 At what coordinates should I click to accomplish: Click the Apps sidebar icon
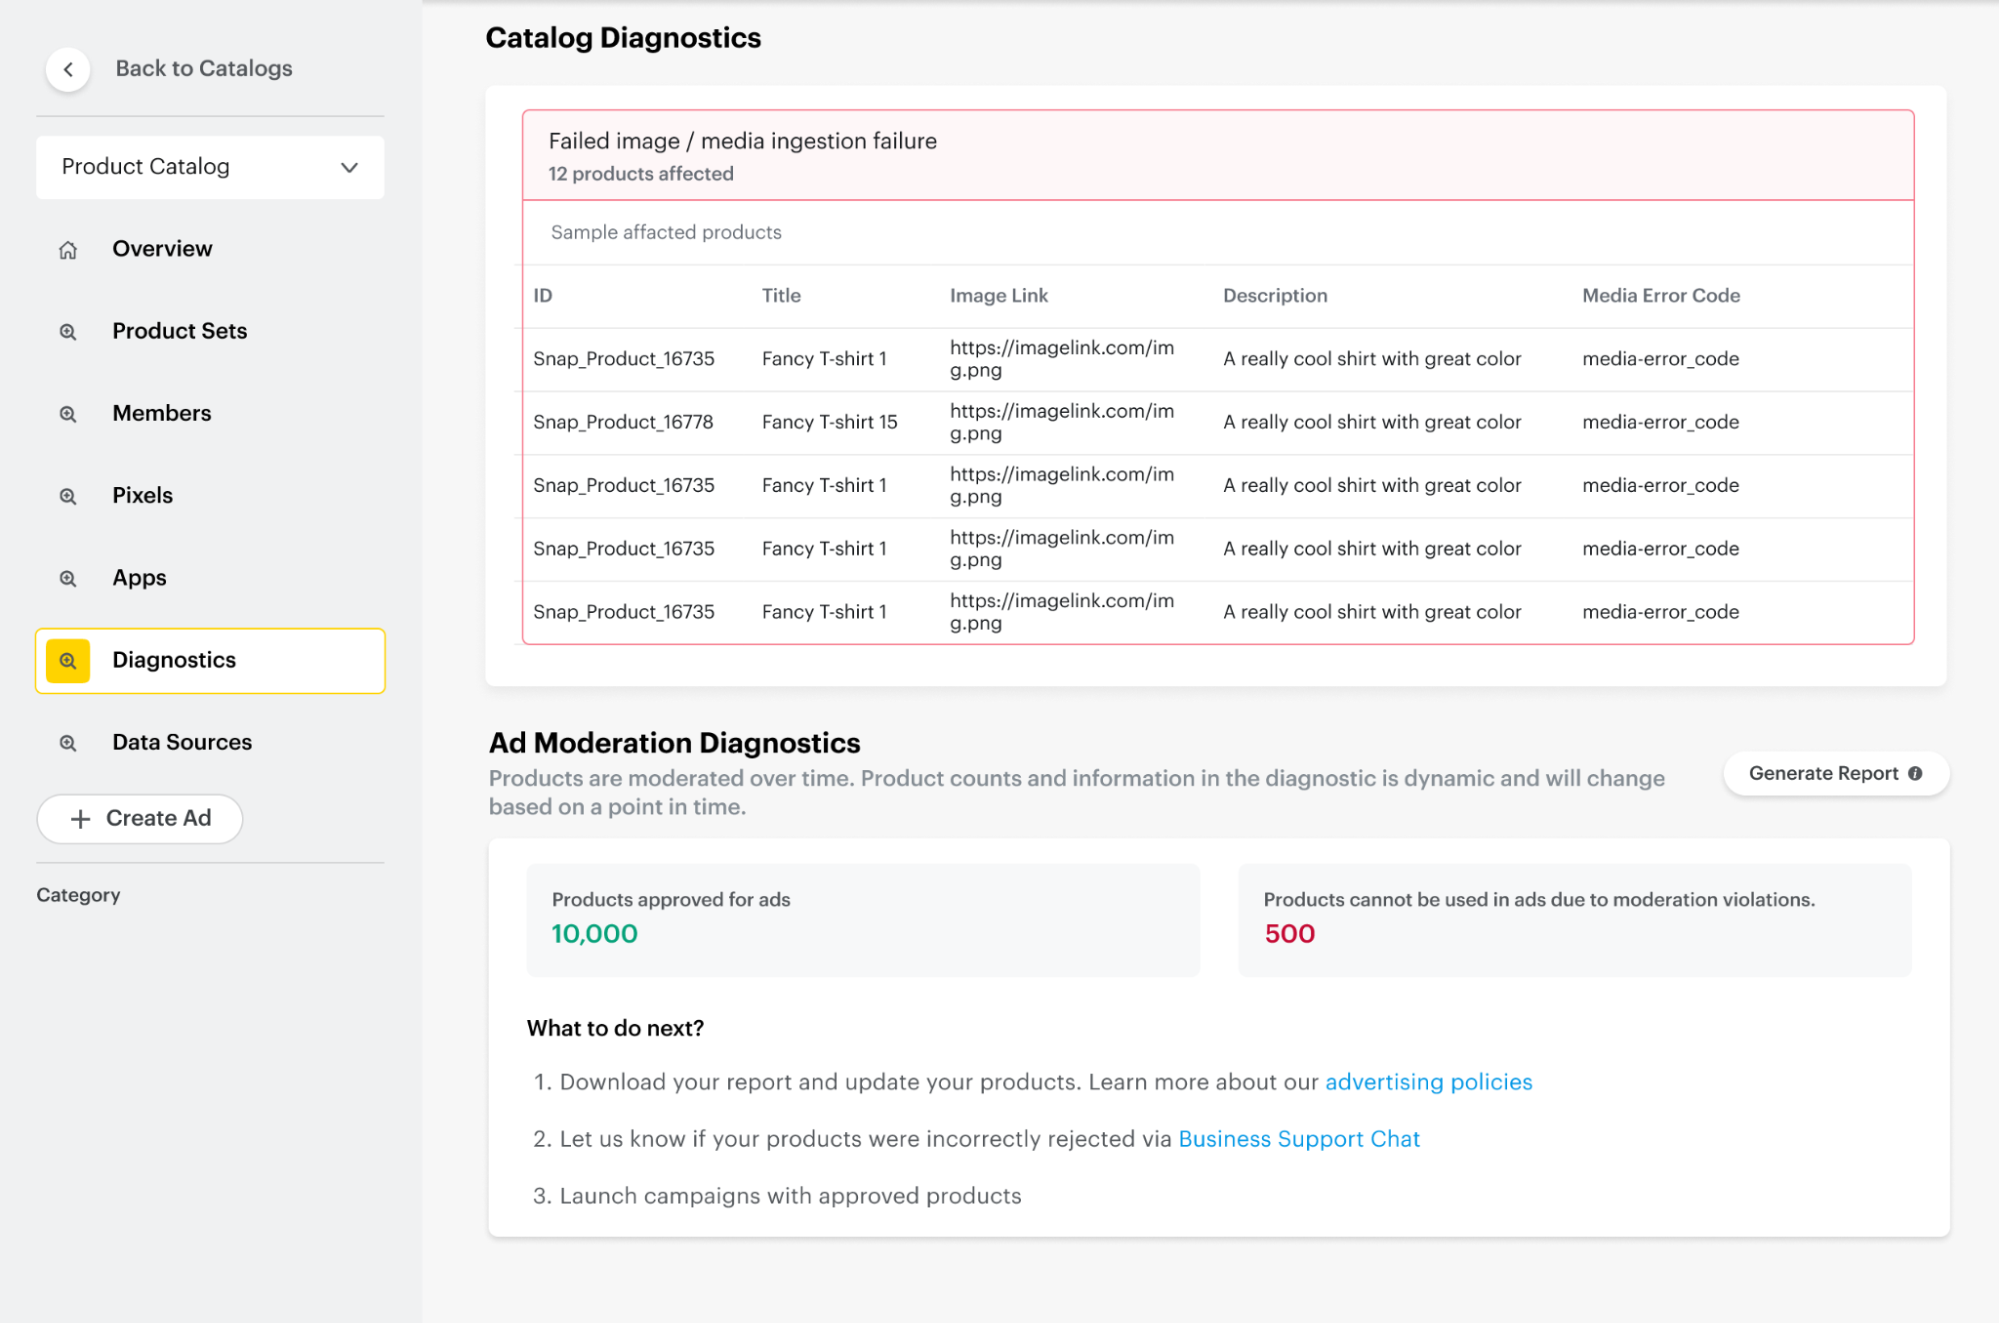68,578
